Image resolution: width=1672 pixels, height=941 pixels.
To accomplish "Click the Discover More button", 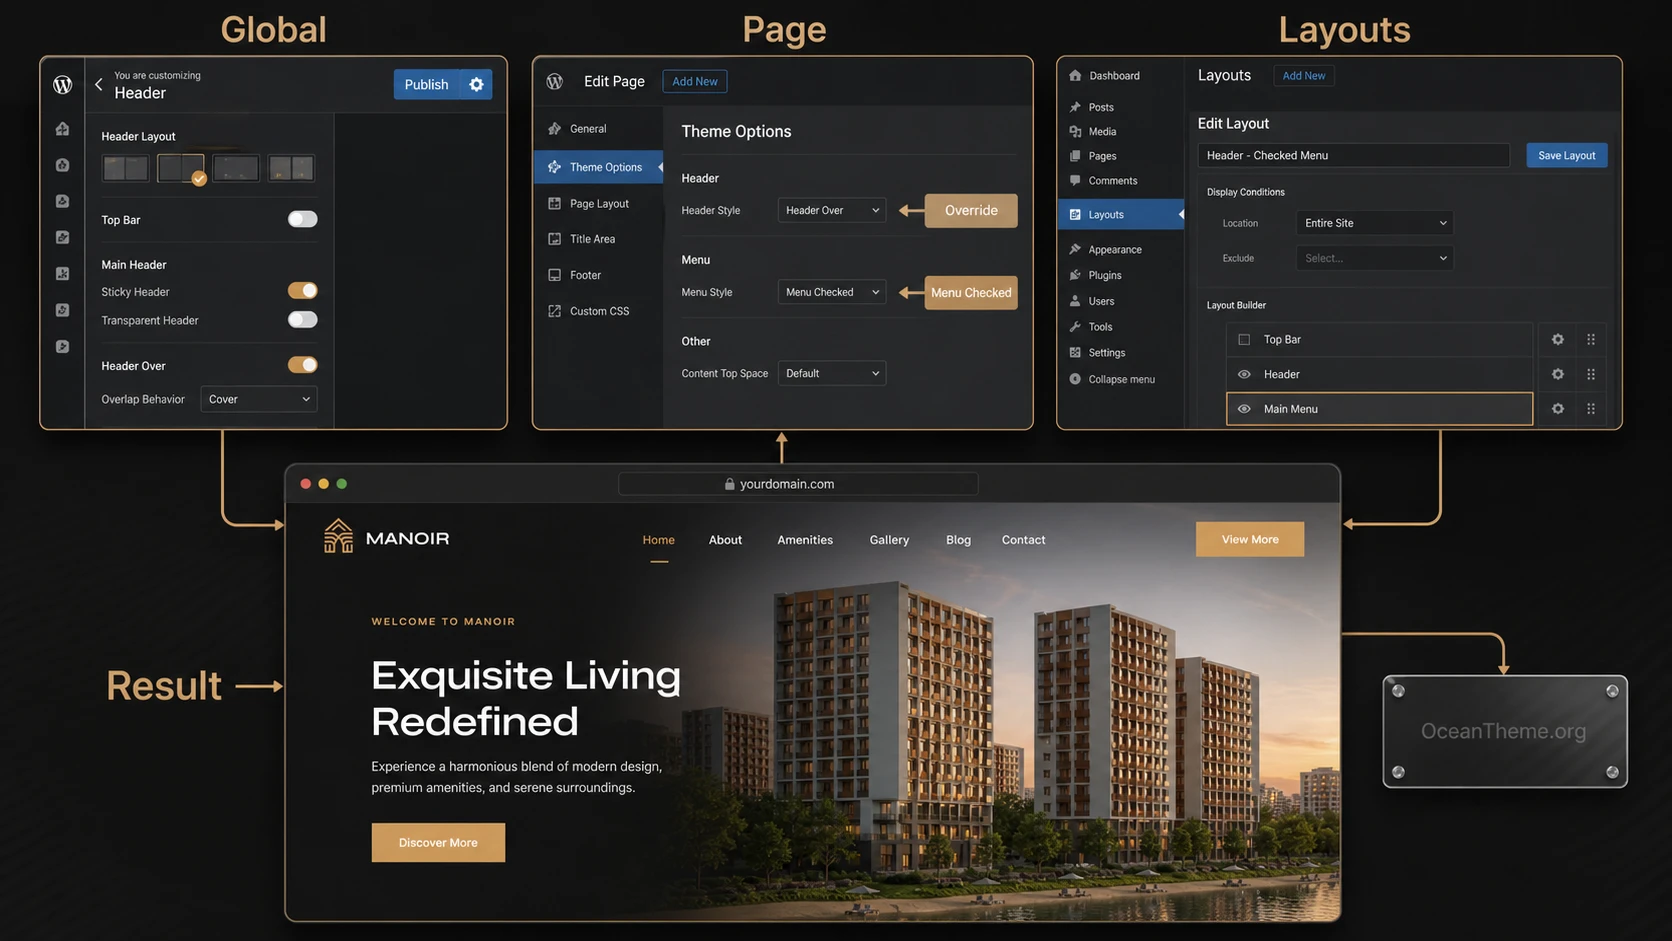I will (438, 843).
